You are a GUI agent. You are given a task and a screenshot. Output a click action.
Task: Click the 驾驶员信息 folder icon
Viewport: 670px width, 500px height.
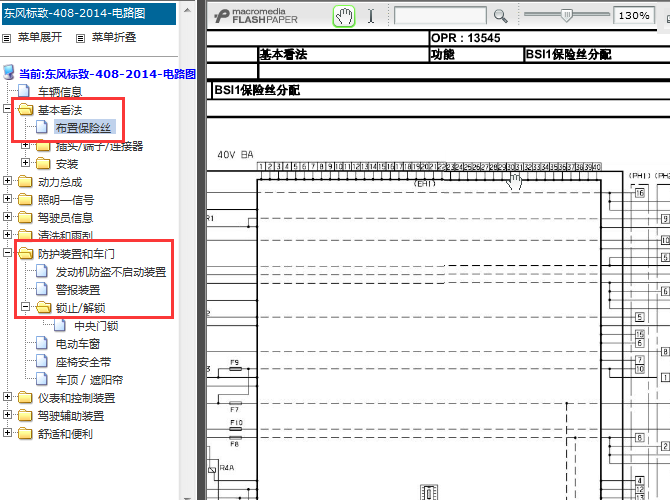(25, 217)
